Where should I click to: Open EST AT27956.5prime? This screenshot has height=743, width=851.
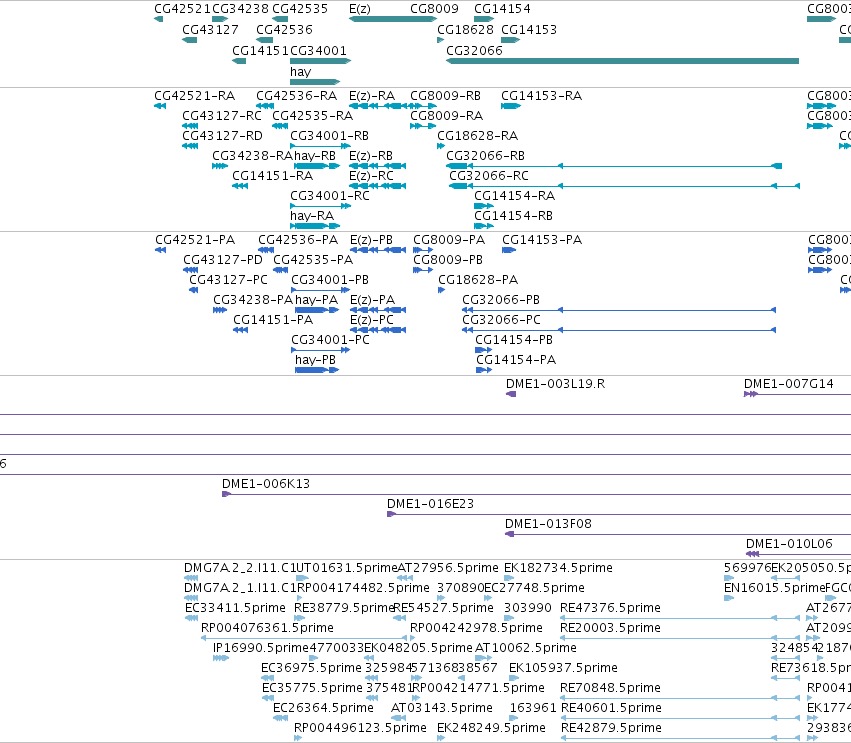point(448,568)
